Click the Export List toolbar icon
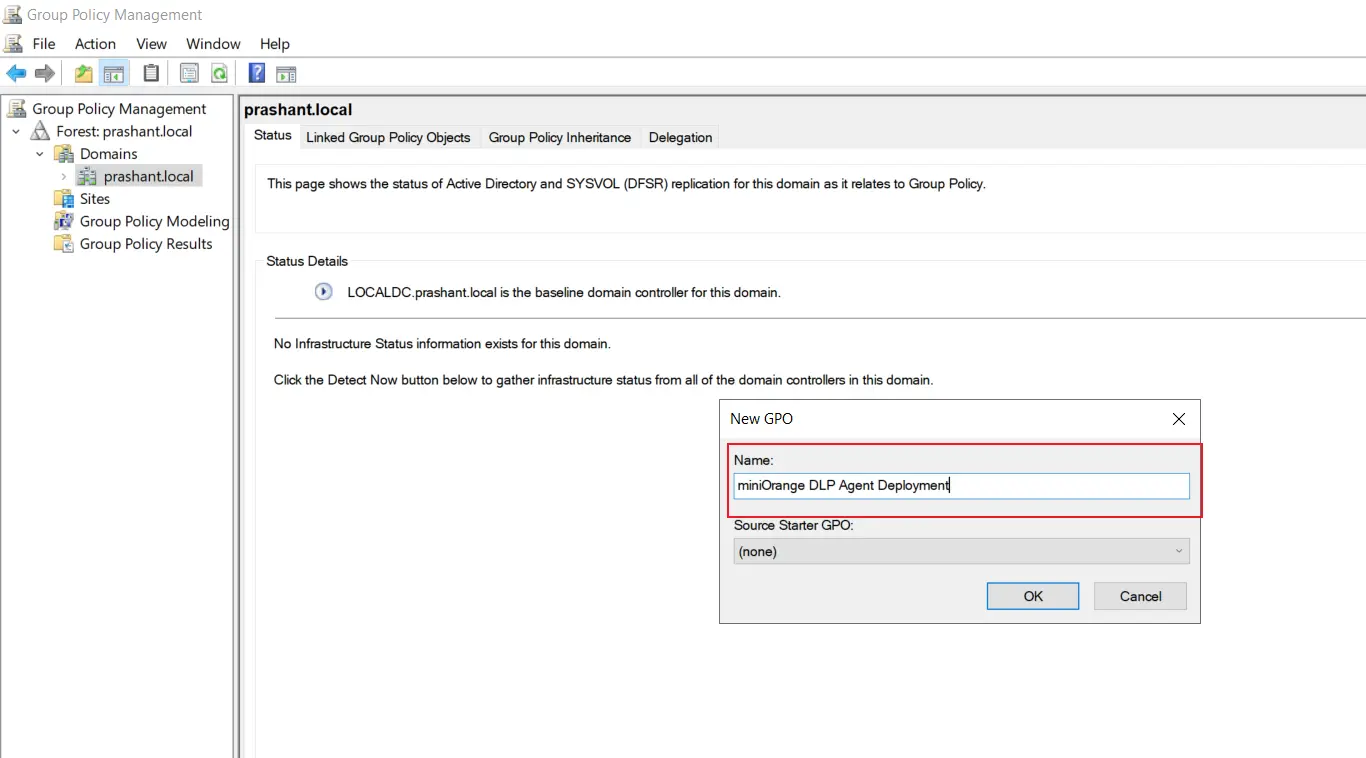Image resolution: width=1366 pixels, height=758 pixels. [x=189, y=72]
